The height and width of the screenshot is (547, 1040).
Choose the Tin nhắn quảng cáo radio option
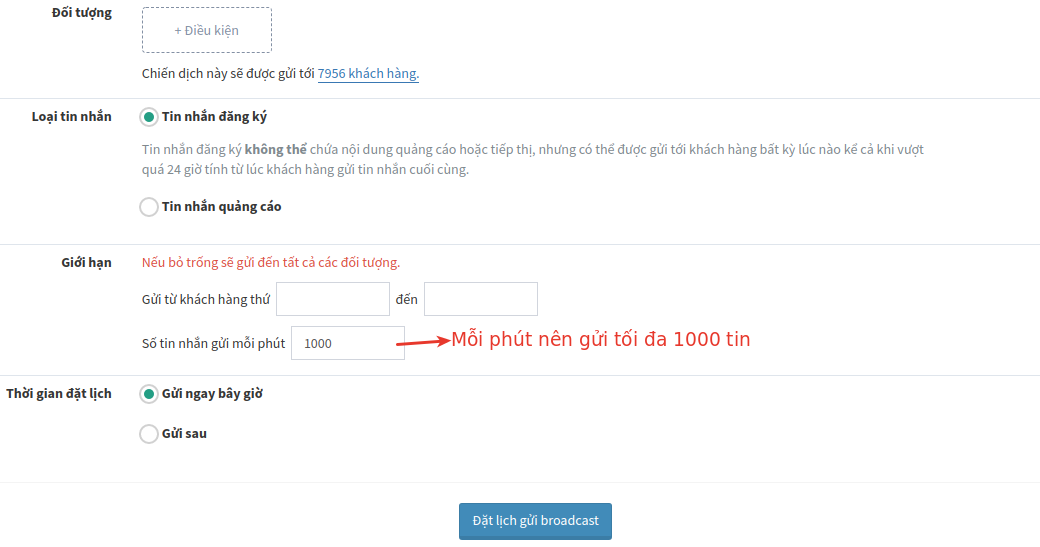pos(149,207)
